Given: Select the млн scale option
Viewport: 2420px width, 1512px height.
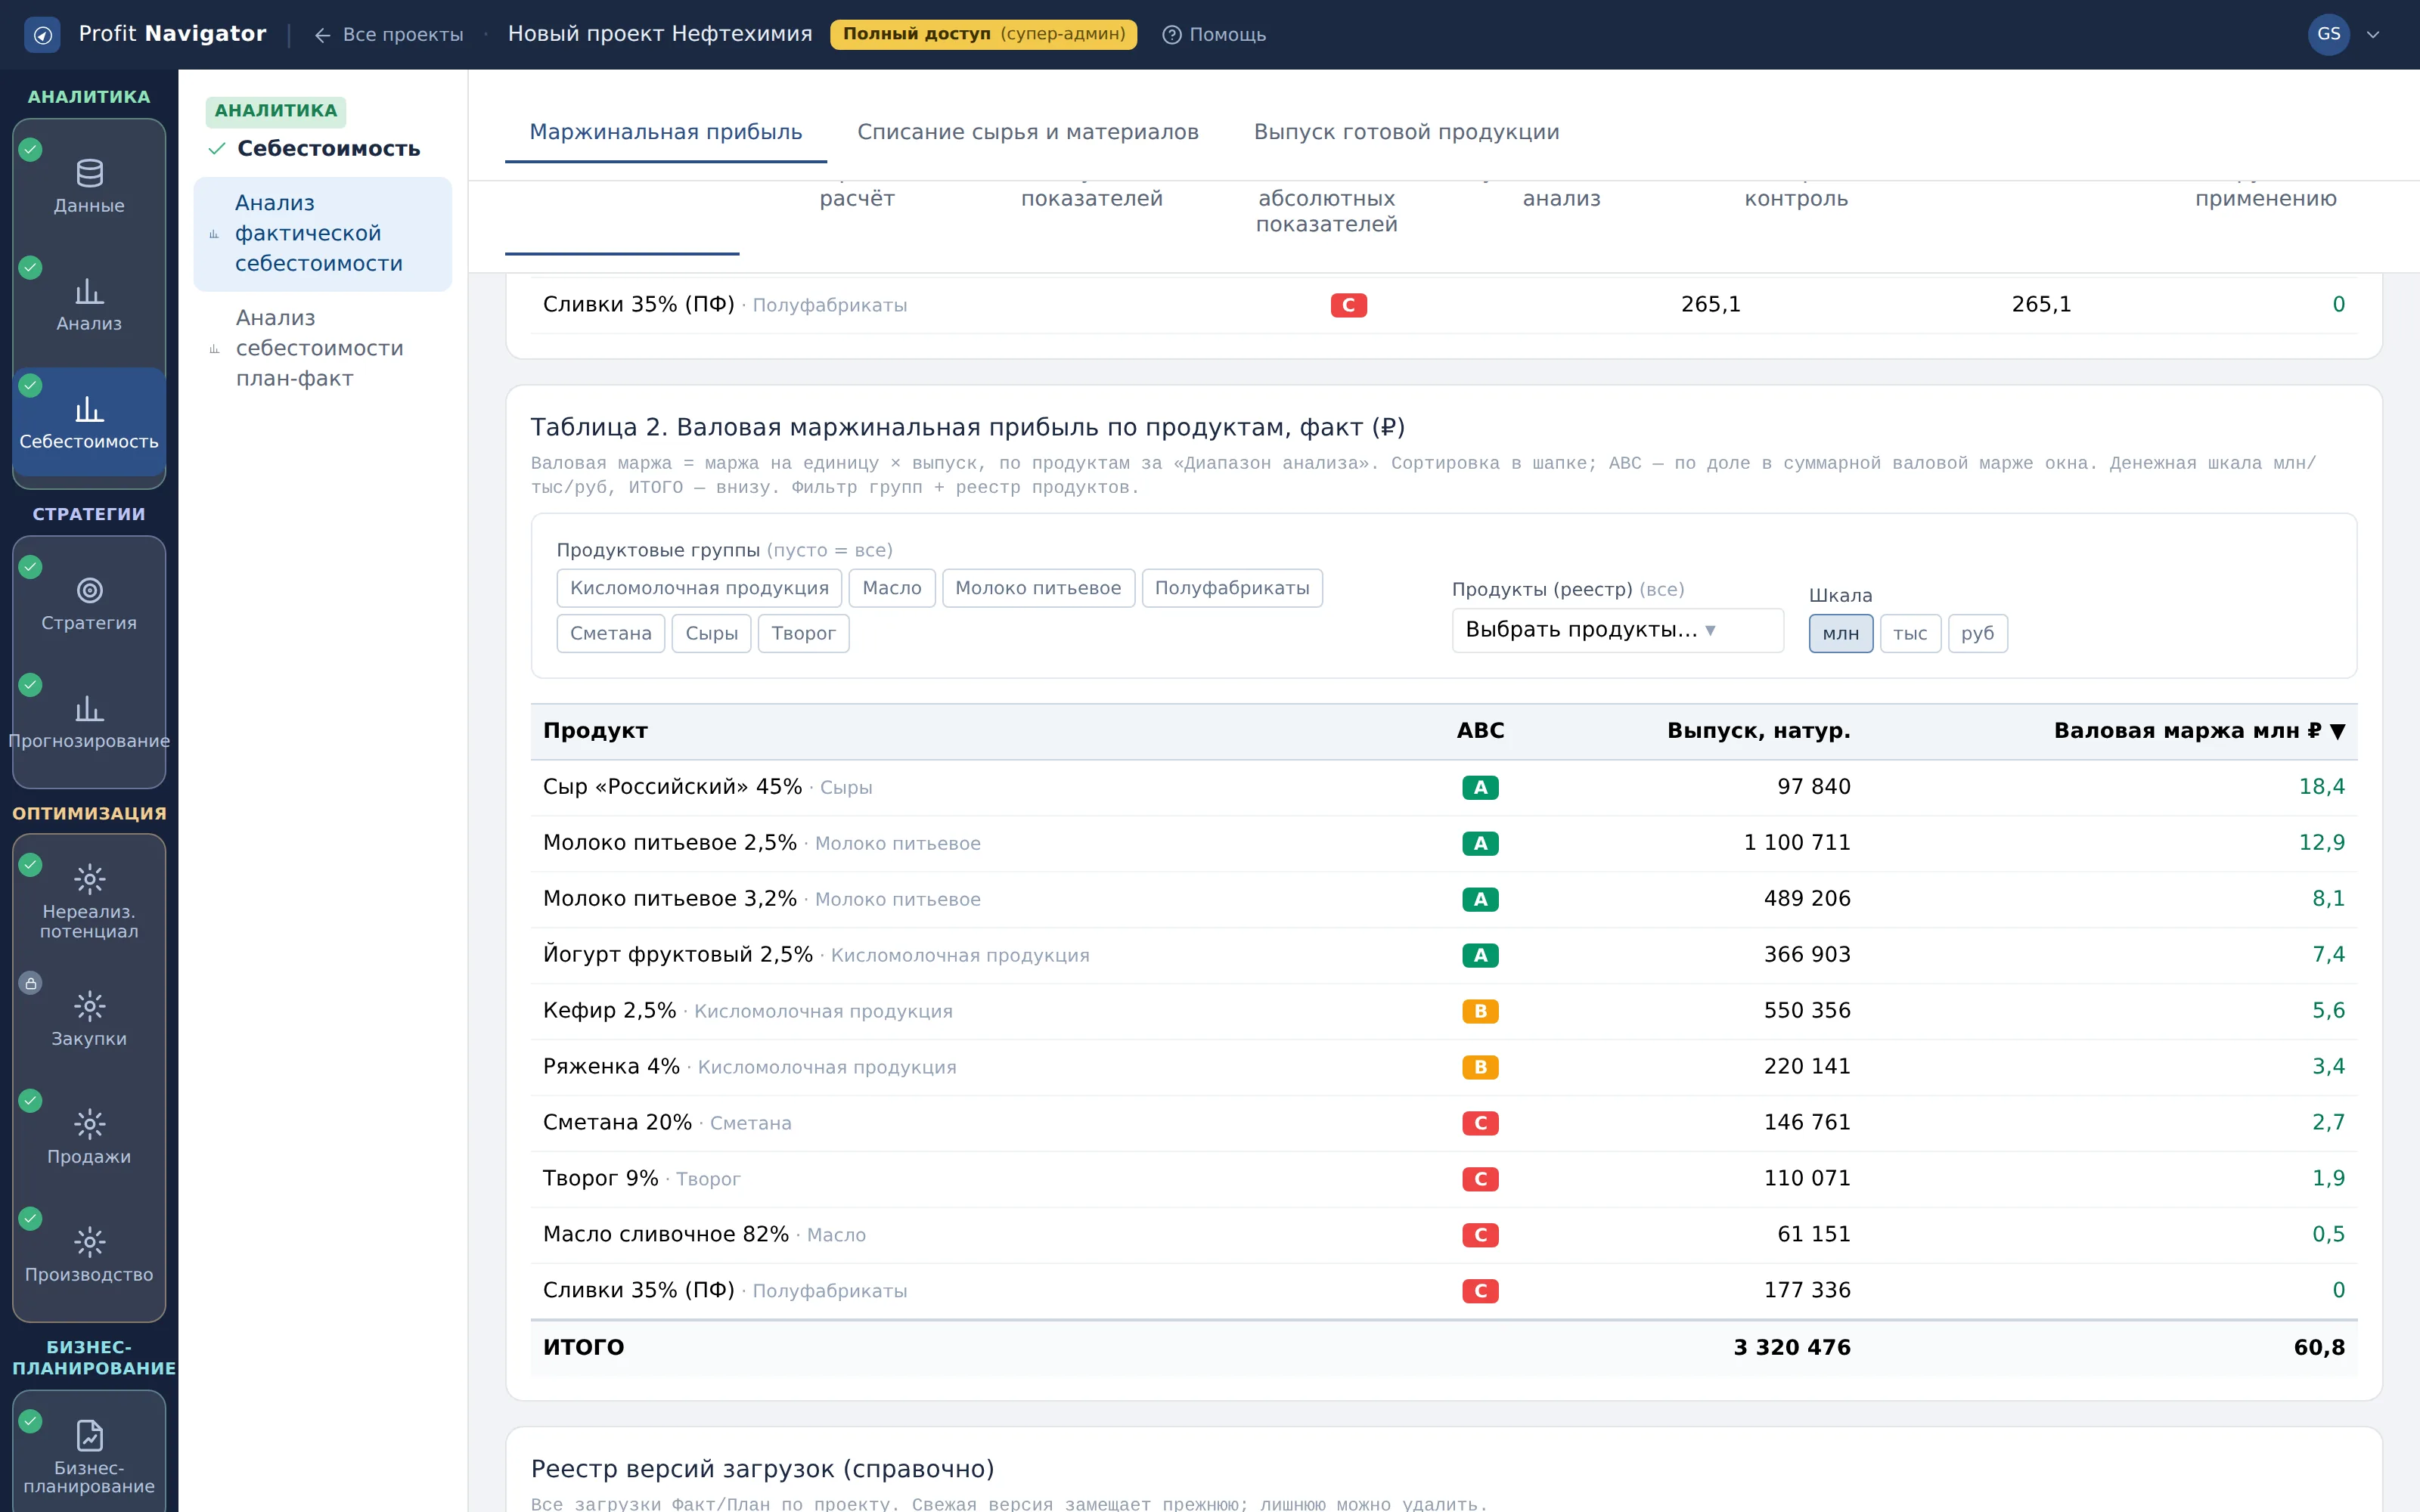Looking at the screenshot, I should point(1840,633).
